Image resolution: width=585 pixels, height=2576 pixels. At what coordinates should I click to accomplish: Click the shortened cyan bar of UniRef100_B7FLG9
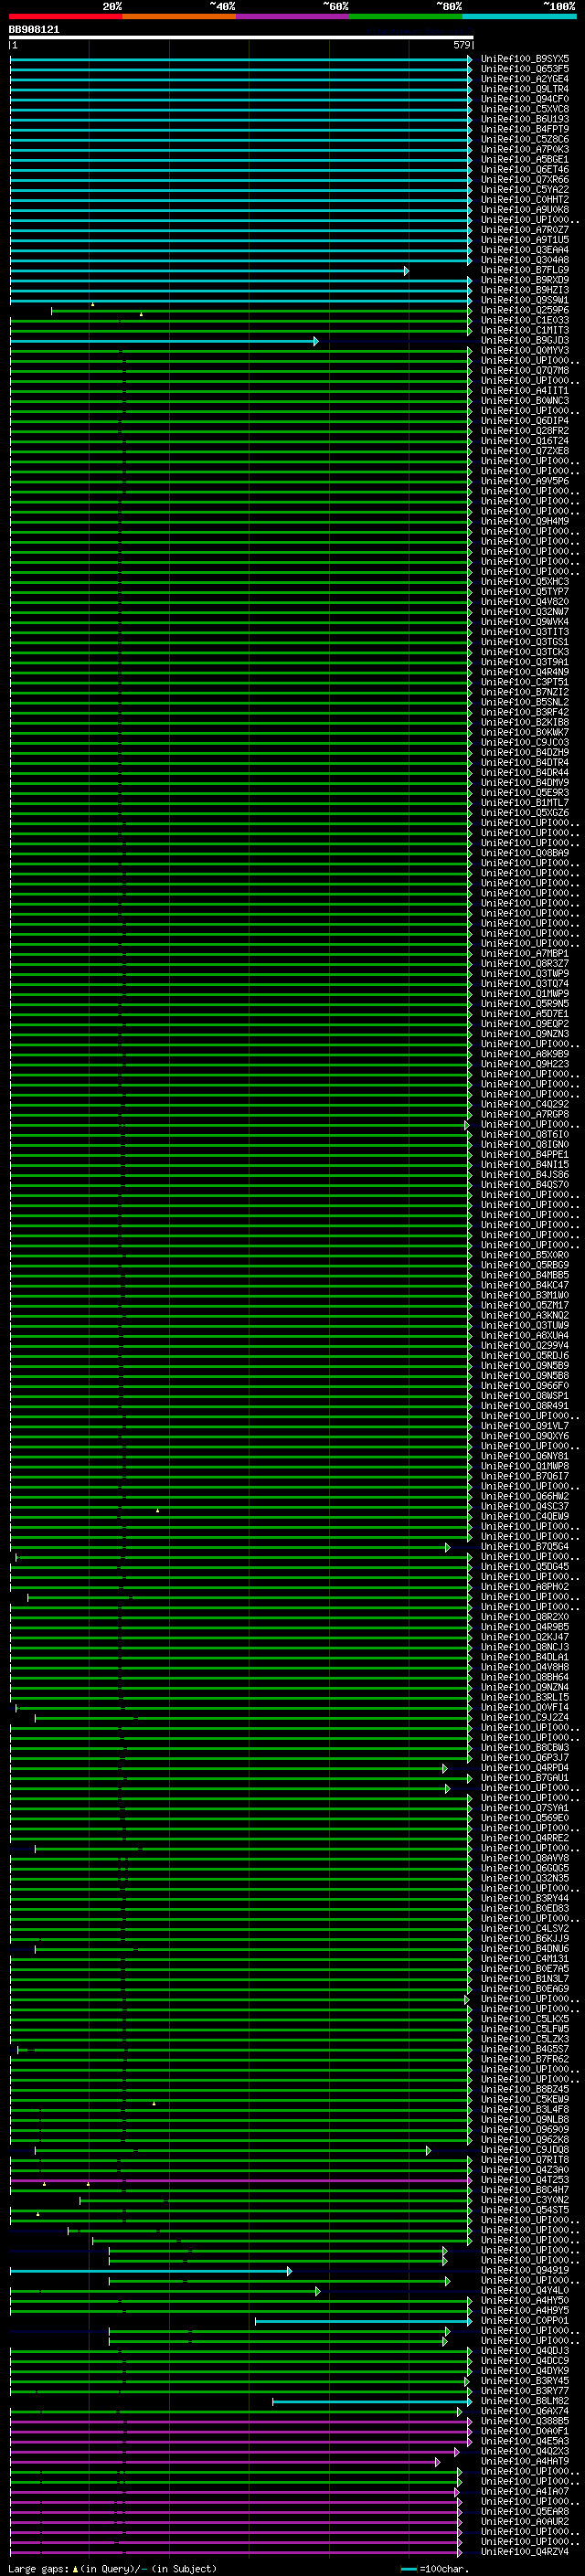click(x=209, y=271)
